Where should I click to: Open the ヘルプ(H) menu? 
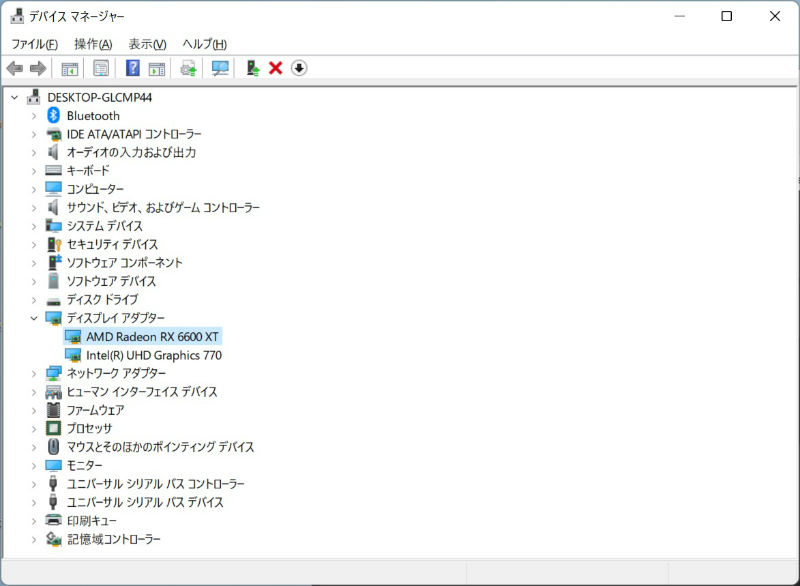click(x=205, y=44)
